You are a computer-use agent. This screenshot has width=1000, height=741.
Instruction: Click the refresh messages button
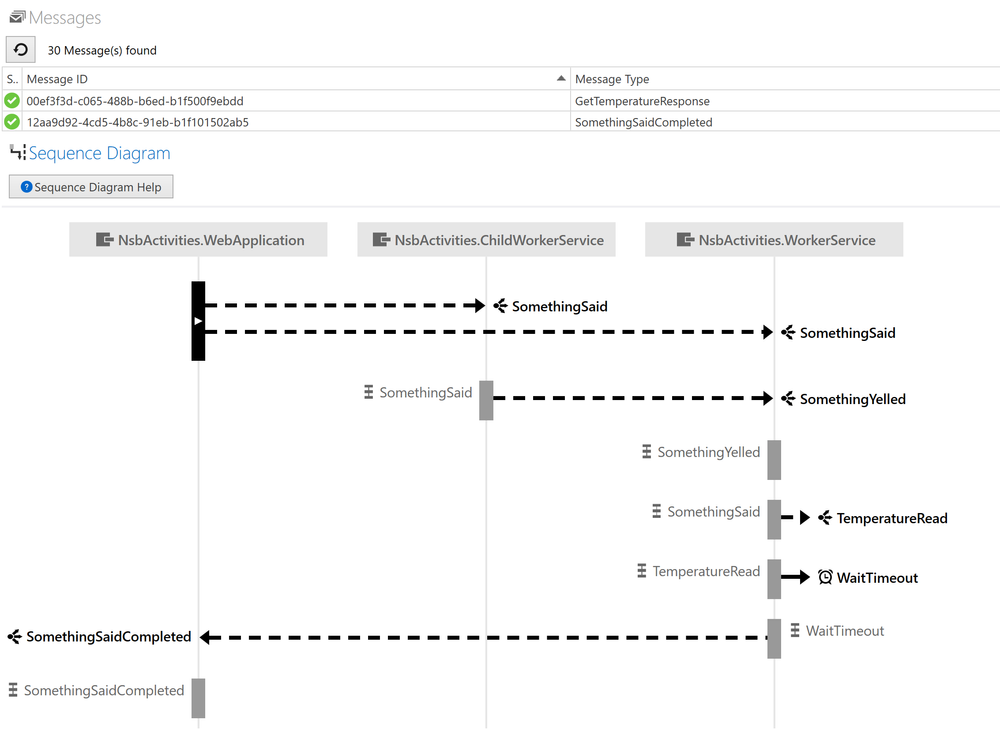(21, 49)
